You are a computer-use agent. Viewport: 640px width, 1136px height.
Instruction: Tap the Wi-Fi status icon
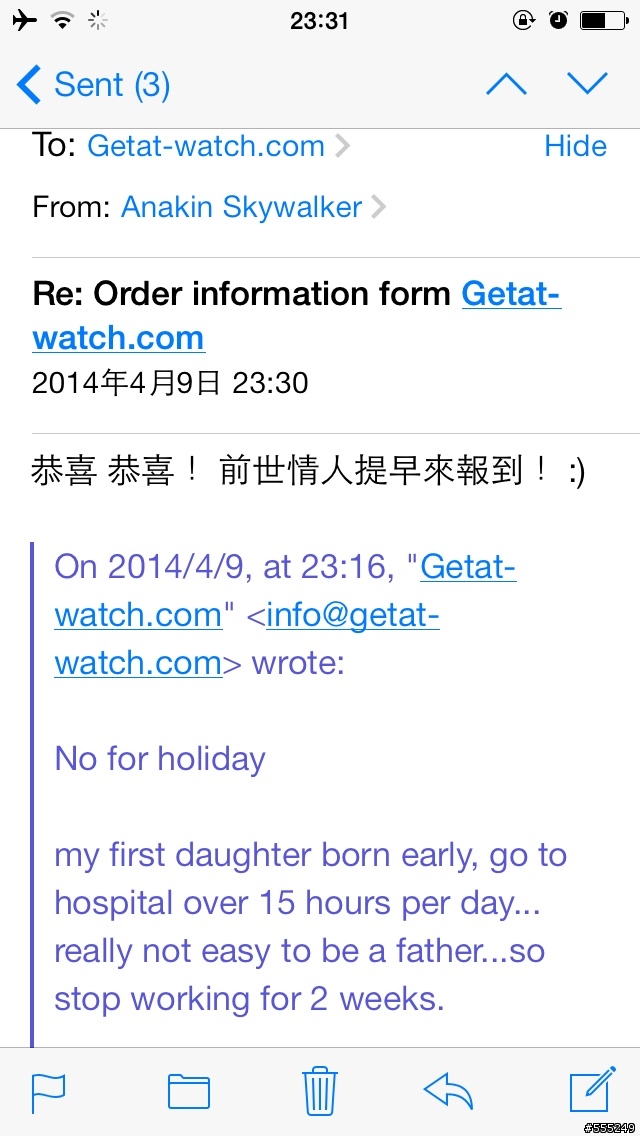click(x=64, y=20)
